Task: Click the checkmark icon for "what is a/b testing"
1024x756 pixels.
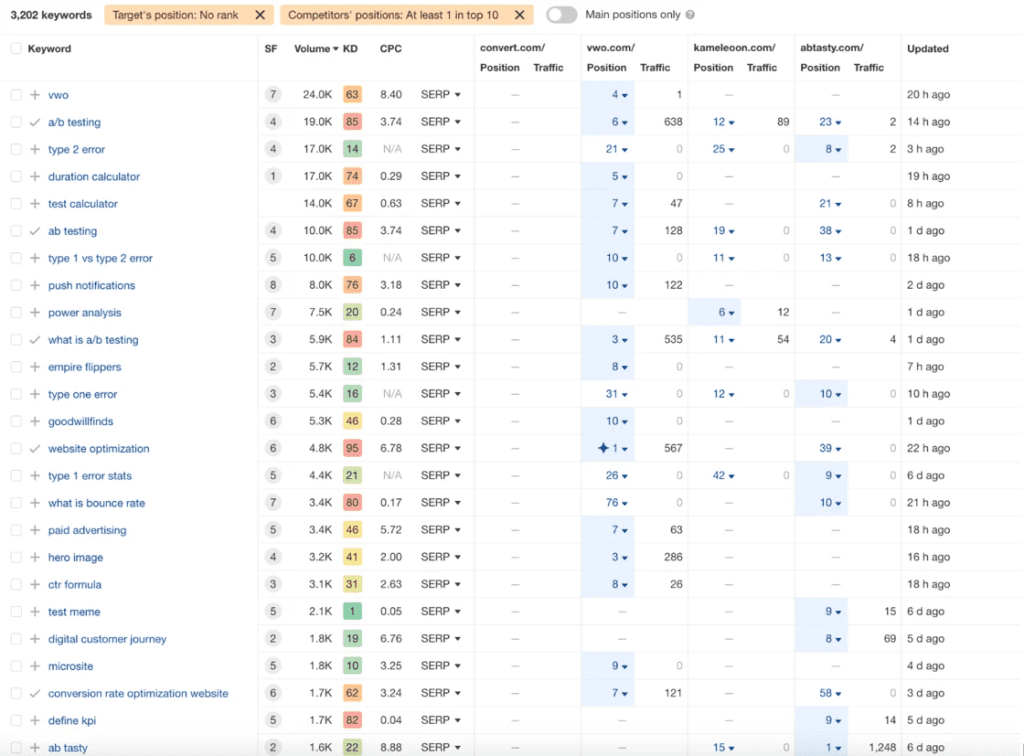Action: point(35,339)
